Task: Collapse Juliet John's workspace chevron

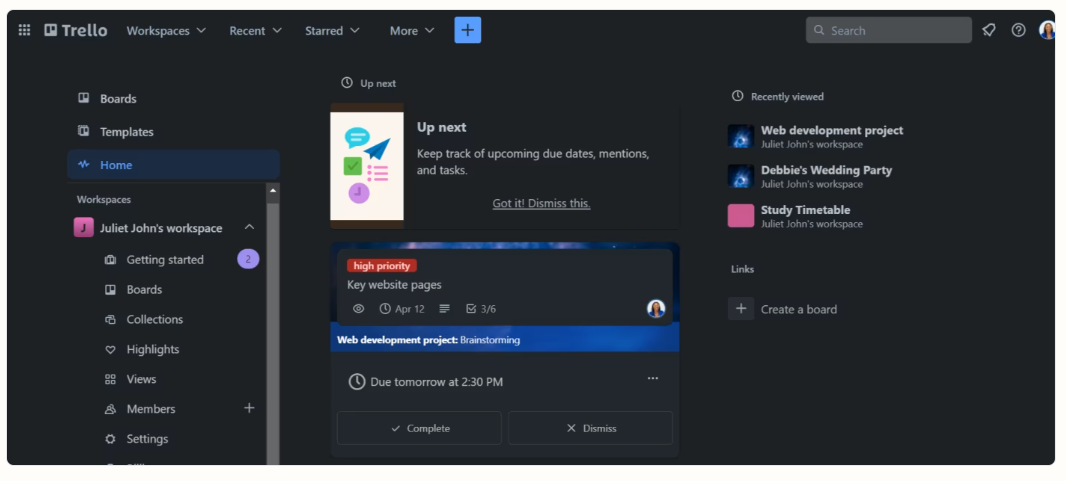Action: [250, 228]
